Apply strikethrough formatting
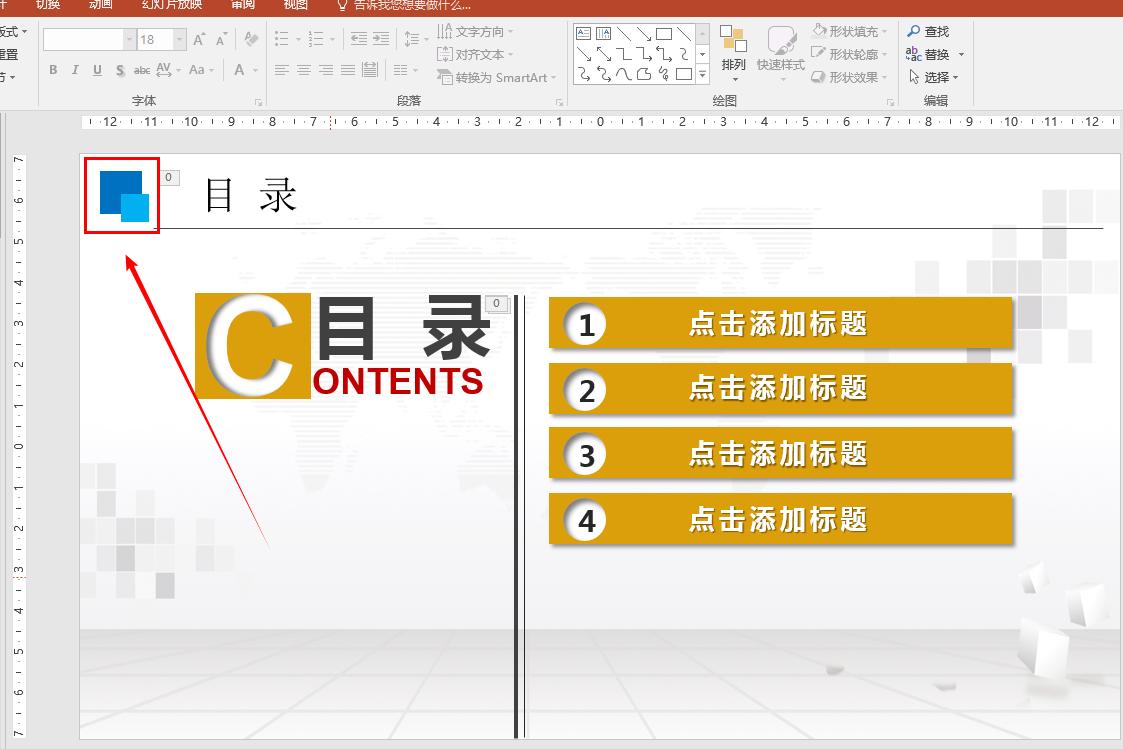1123x749 pixels. (x=142, y=70)
